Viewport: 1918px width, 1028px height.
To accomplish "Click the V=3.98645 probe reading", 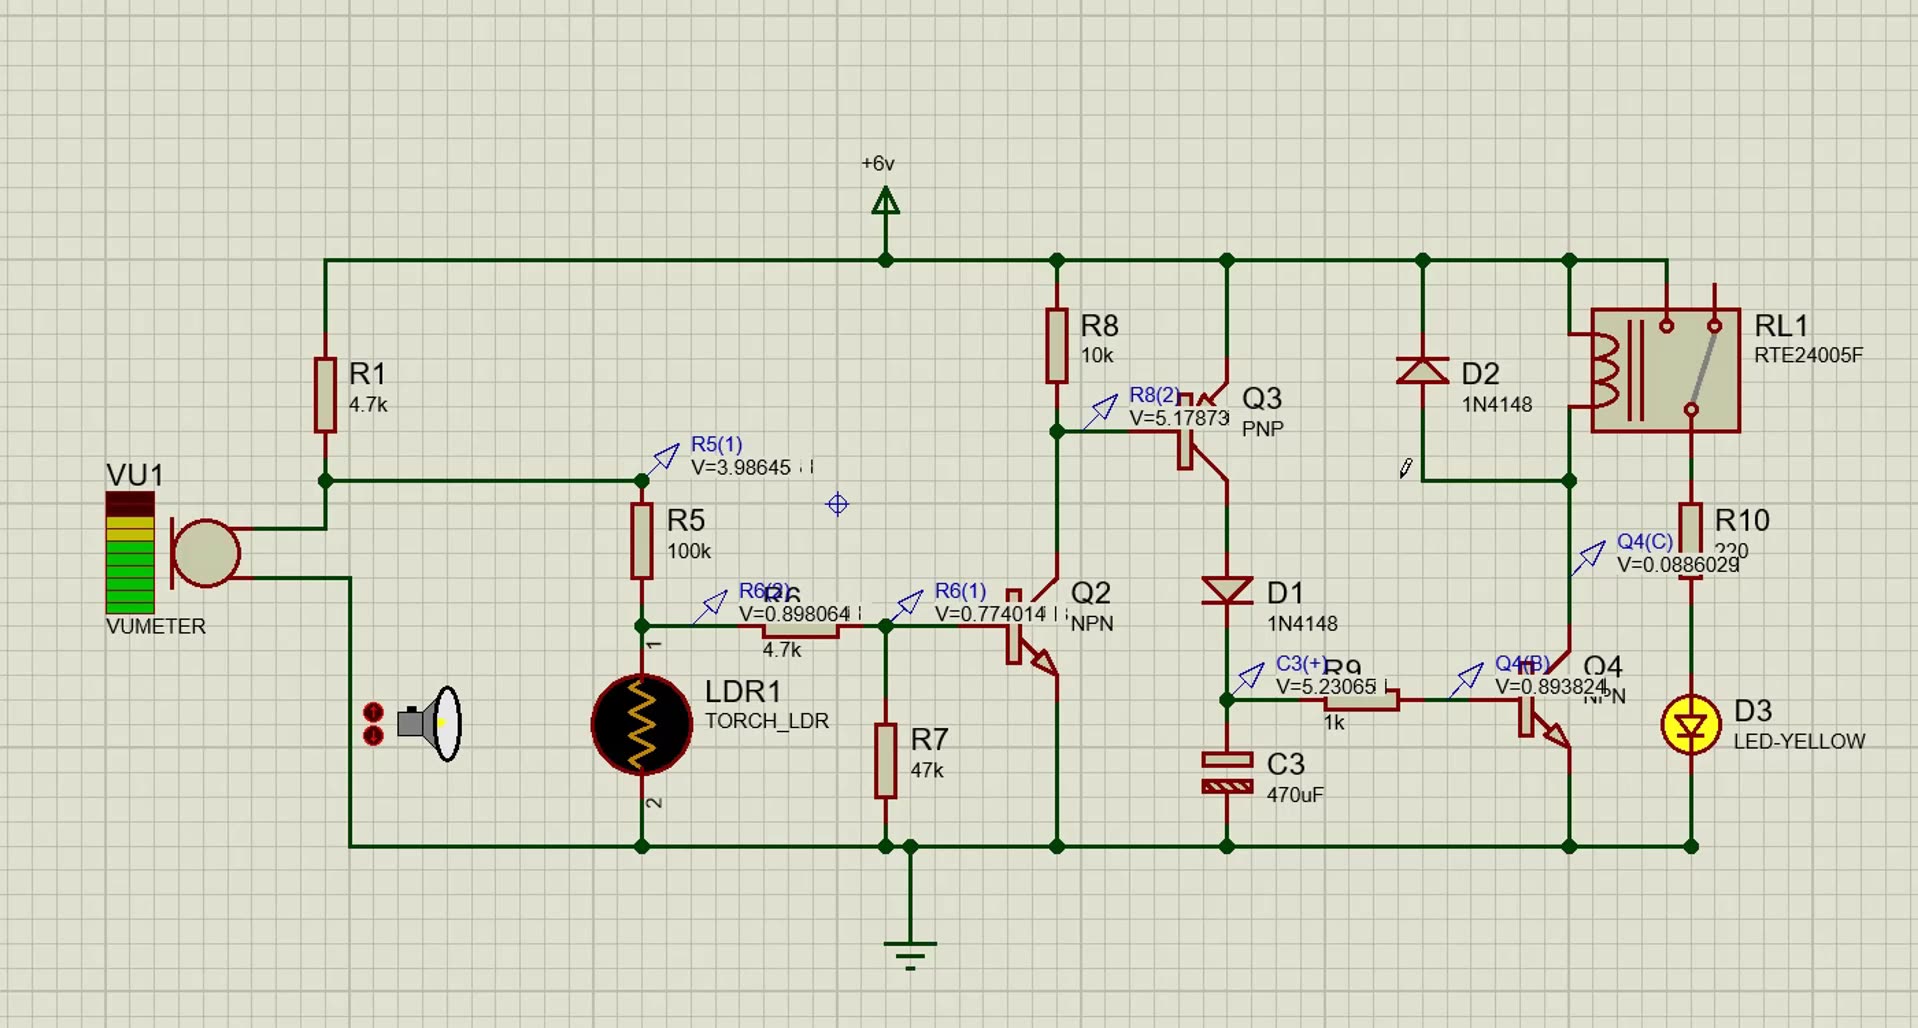I will [741, 467].
